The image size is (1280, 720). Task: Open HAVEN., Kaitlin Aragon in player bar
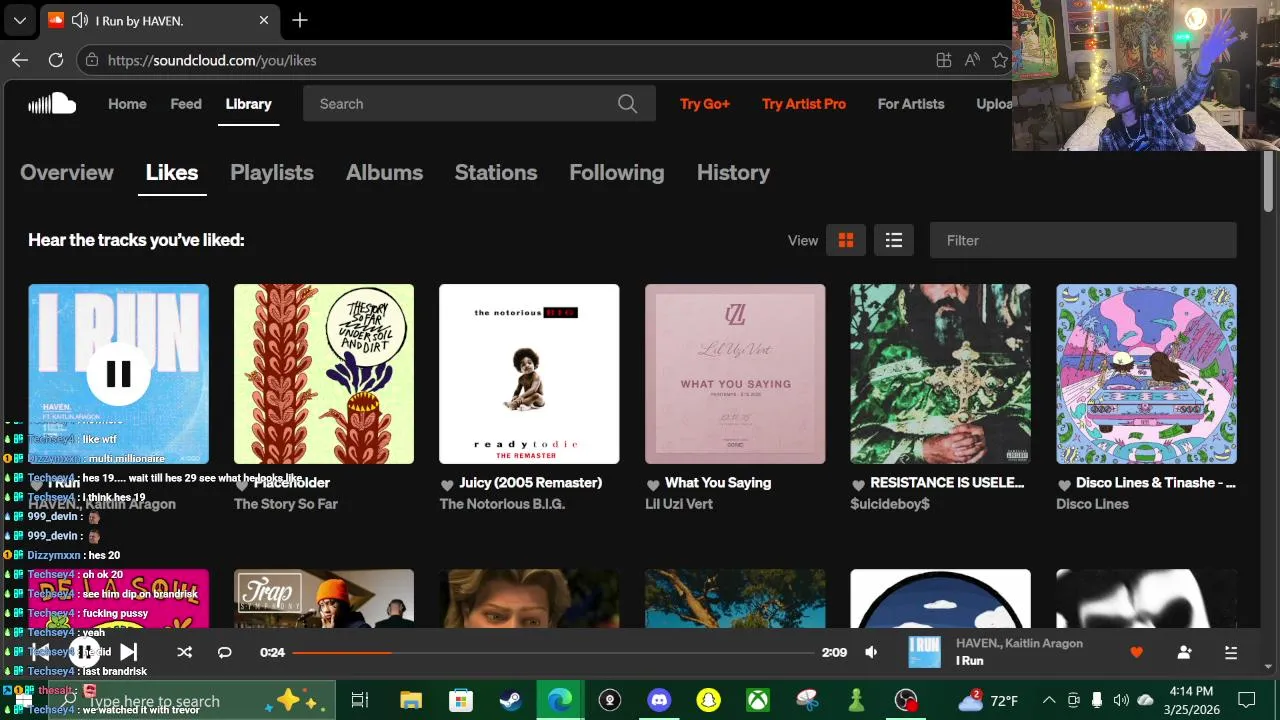click(x=1019, y=643)
